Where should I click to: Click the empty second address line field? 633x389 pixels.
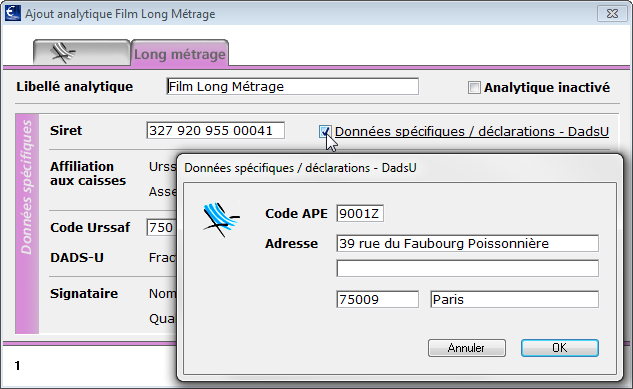[x=467, y=268]
